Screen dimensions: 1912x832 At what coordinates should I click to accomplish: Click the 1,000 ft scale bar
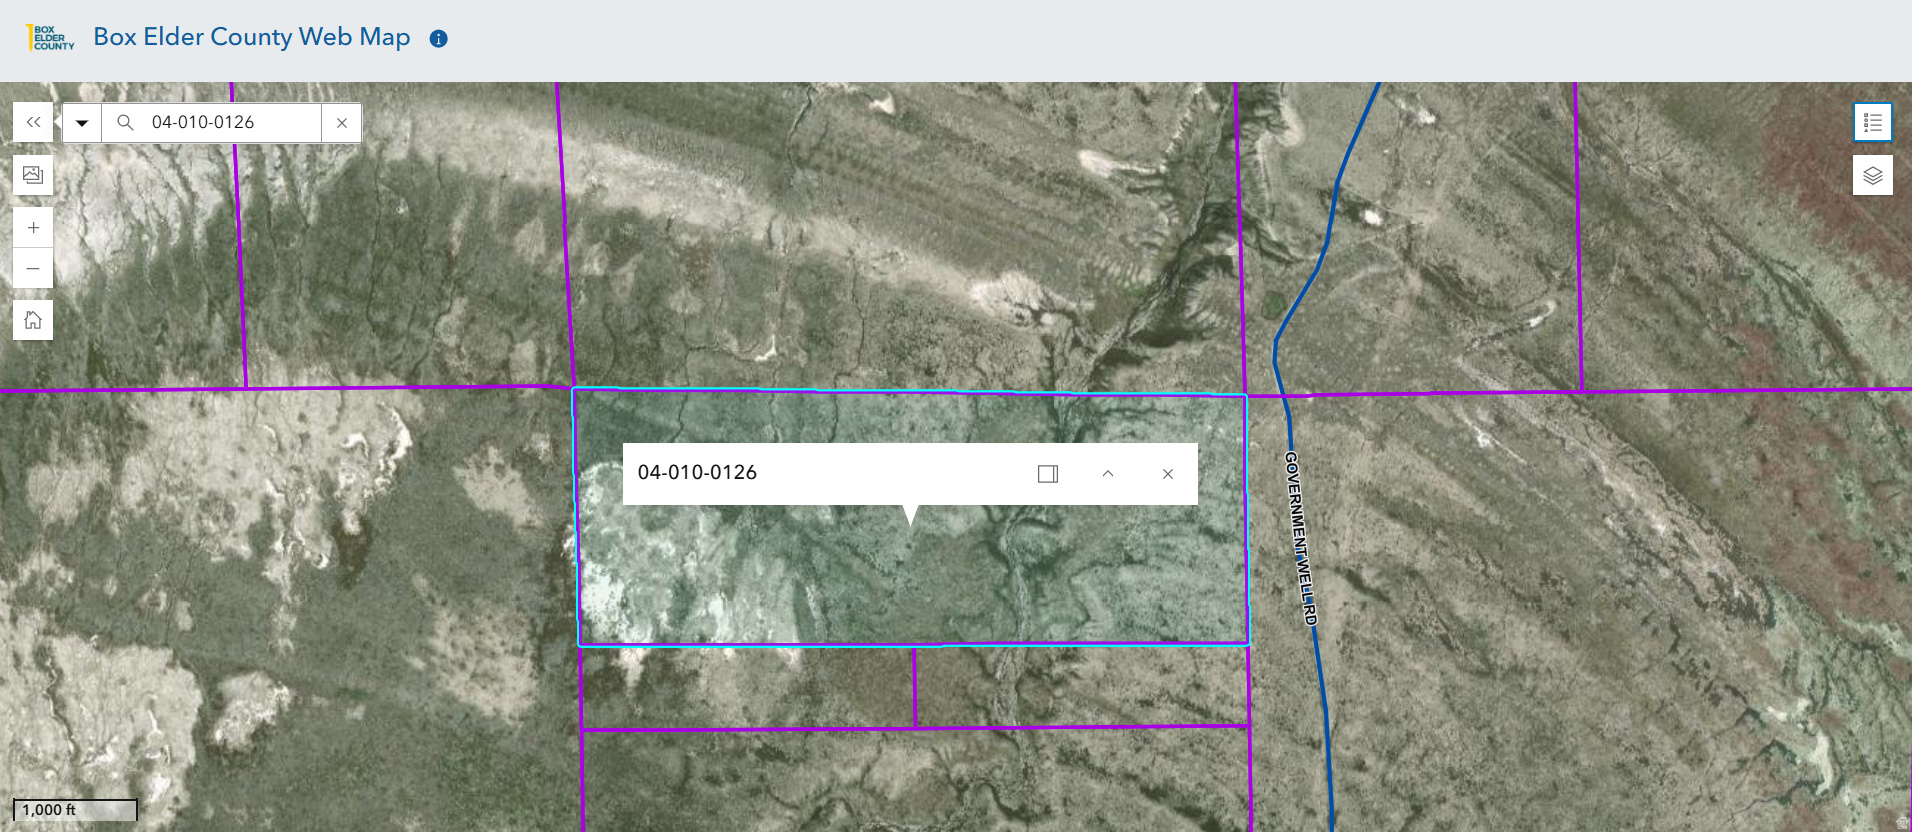(75, 810)
